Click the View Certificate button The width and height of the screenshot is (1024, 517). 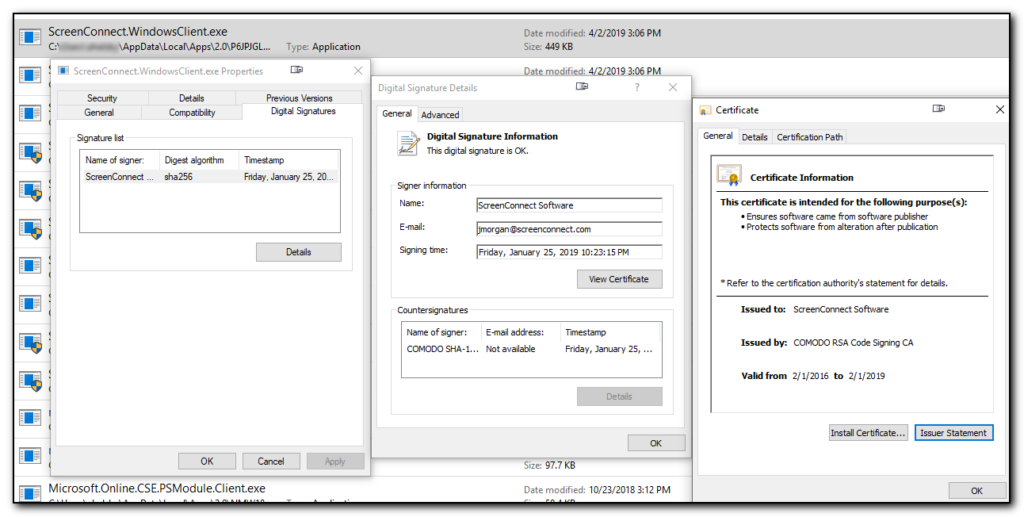tap(619, 279)
